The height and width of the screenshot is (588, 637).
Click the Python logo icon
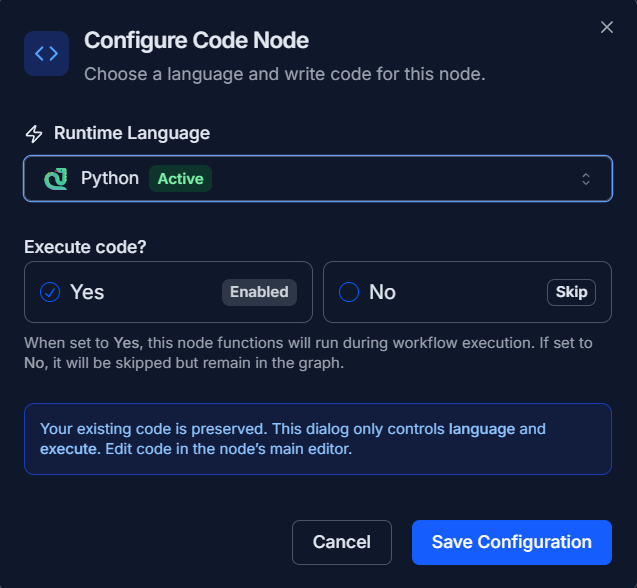[x=56, y=179]
